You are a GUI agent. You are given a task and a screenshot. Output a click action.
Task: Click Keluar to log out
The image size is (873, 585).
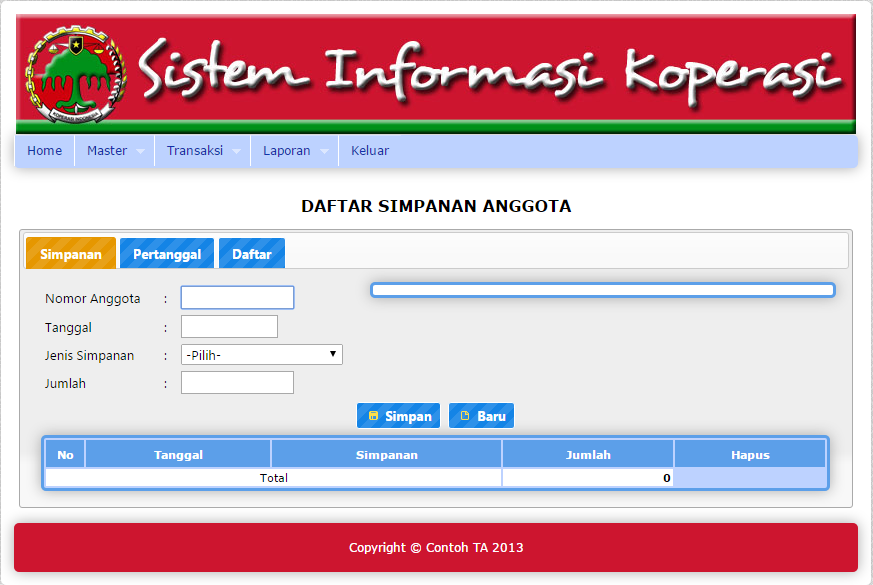(x=369, y=151)
